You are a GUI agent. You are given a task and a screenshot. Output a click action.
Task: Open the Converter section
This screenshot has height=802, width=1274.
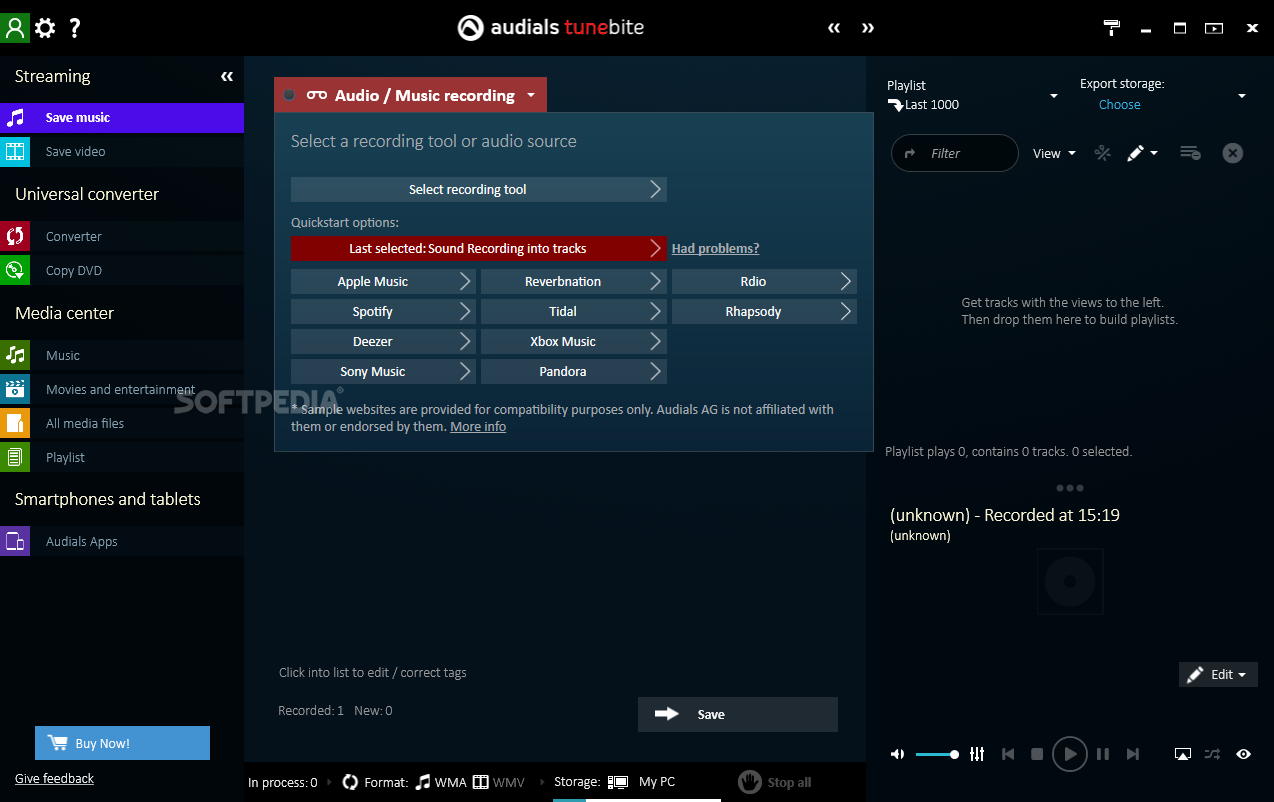click(122, 237)
